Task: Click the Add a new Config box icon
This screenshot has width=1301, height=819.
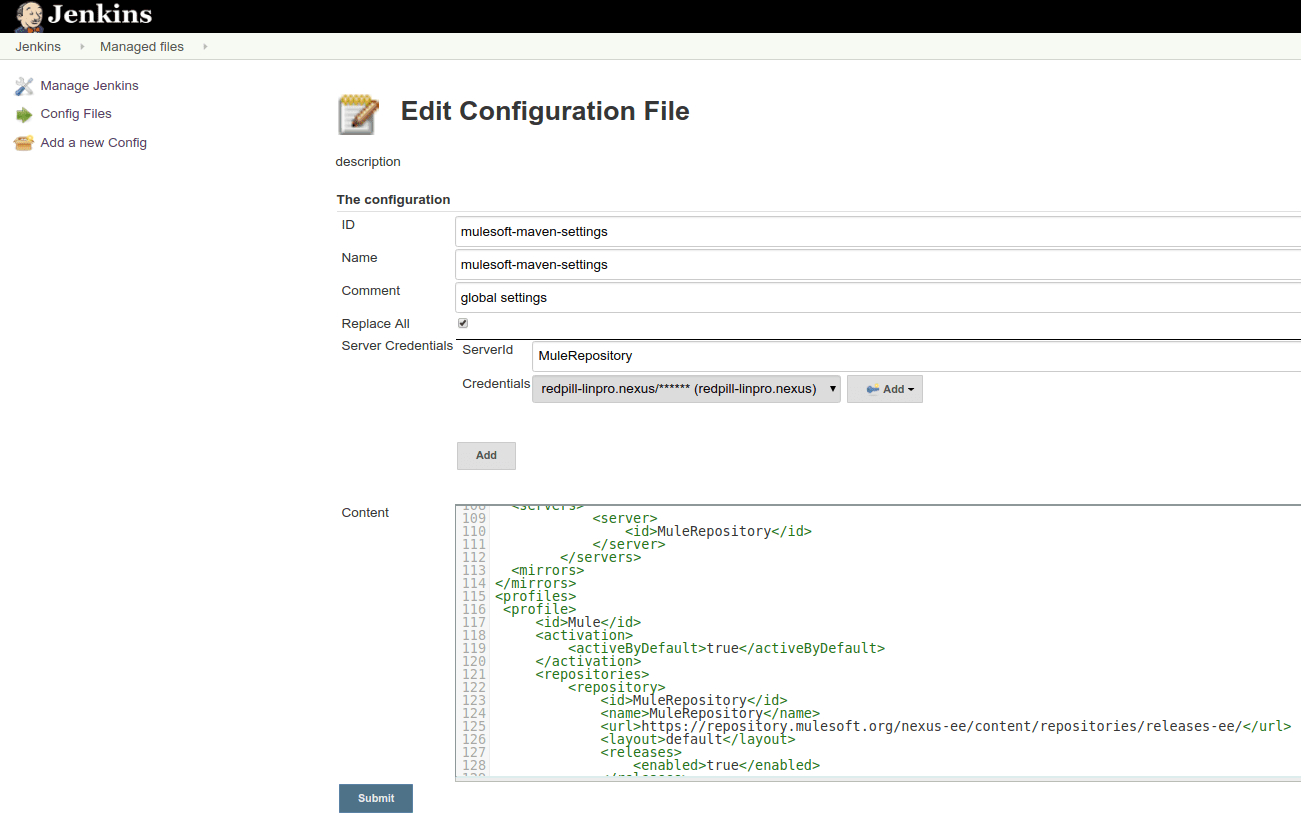Action: (x=24, y=143)
